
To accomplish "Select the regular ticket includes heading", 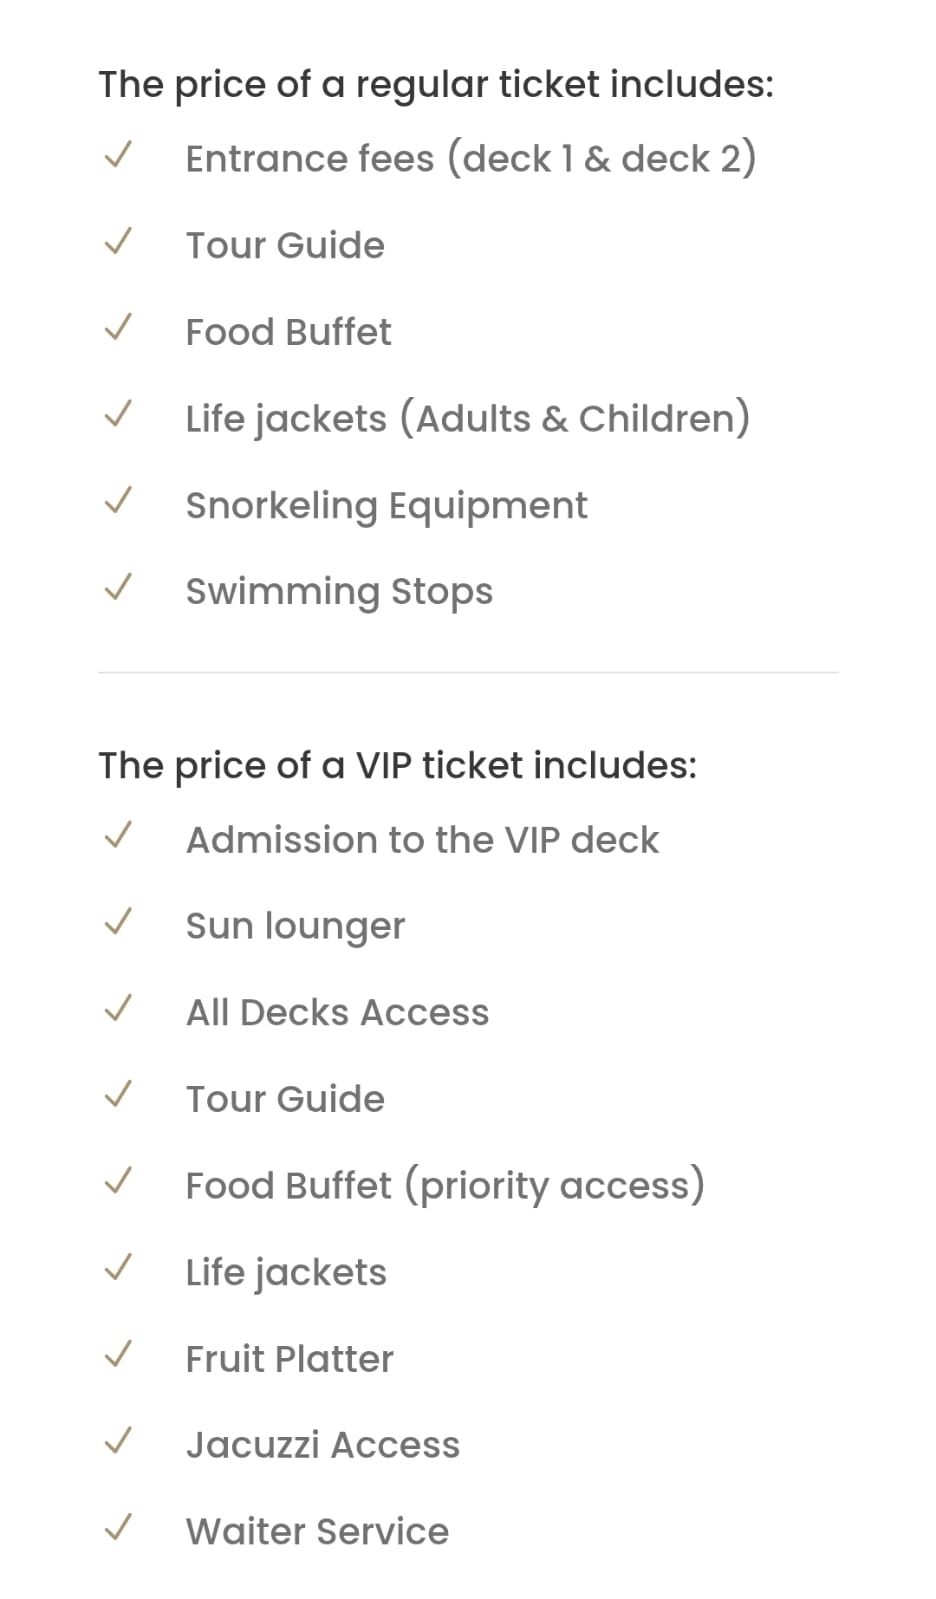I will click(436, 85).
